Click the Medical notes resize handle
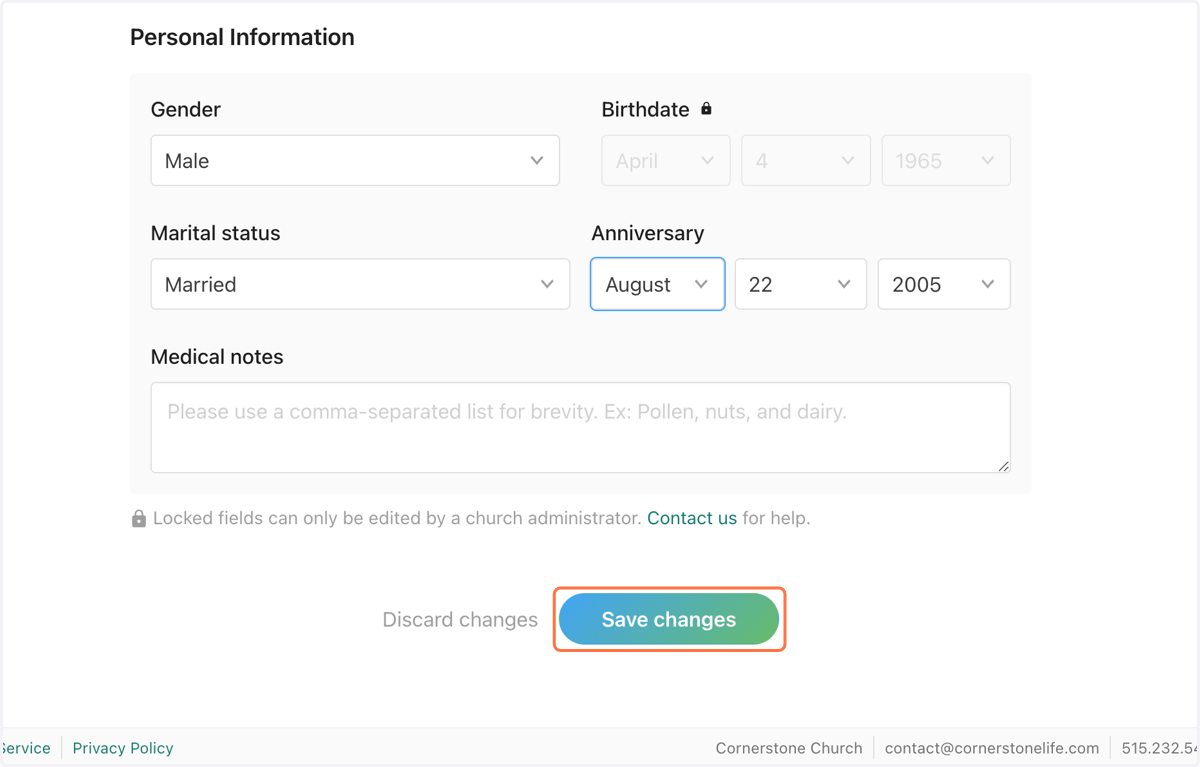The image size is (1200, 767). [x=1003, y=465]
